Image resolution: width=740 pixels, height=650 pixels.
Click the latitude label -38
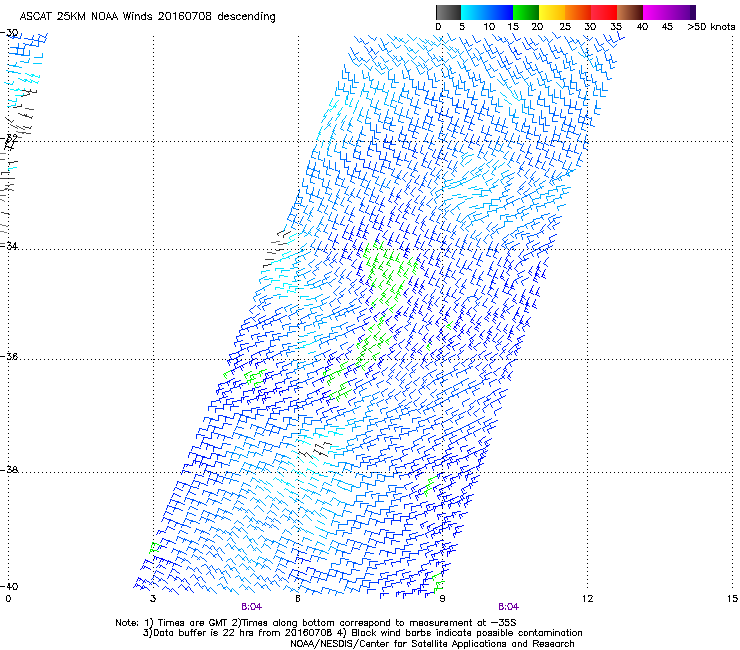point(10,470)
